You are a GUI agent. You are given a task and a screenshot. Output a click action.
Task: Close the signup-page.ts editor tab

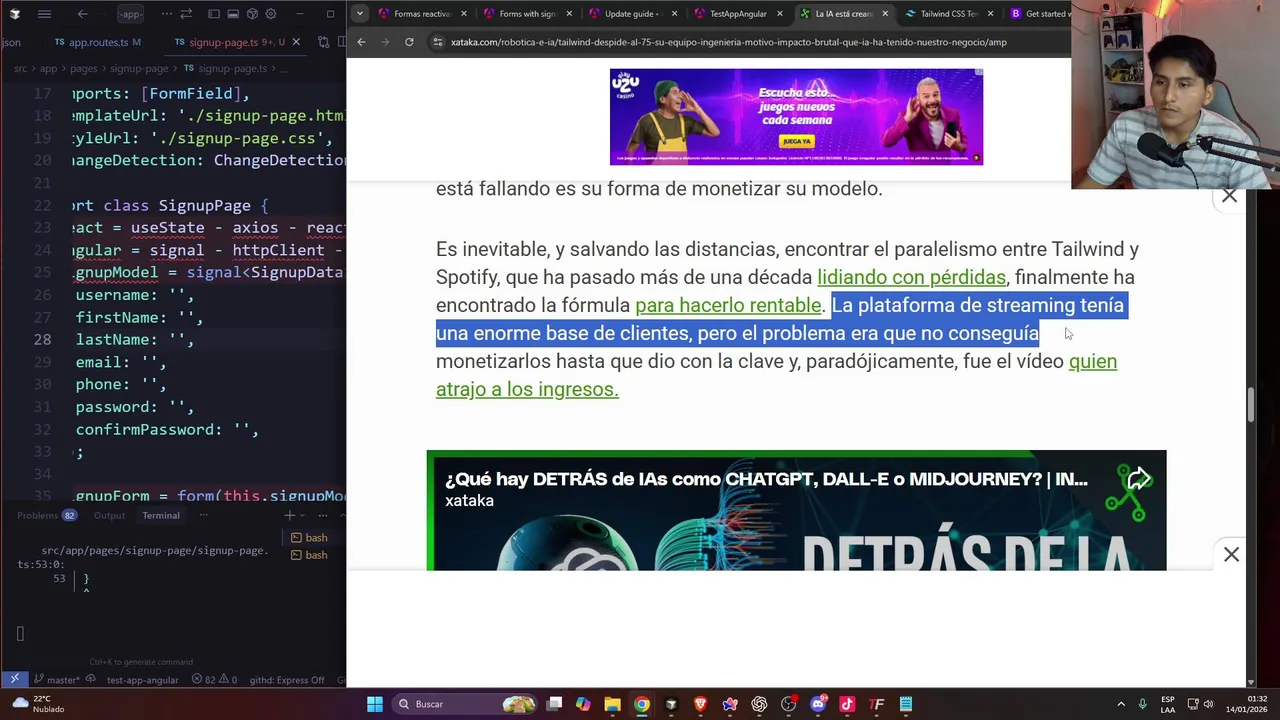pos(295,42)
